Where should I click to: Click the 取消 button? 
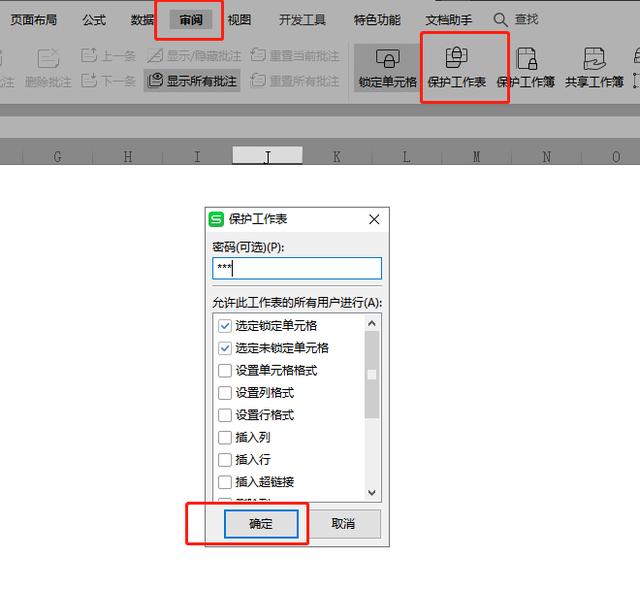[343, 523]
